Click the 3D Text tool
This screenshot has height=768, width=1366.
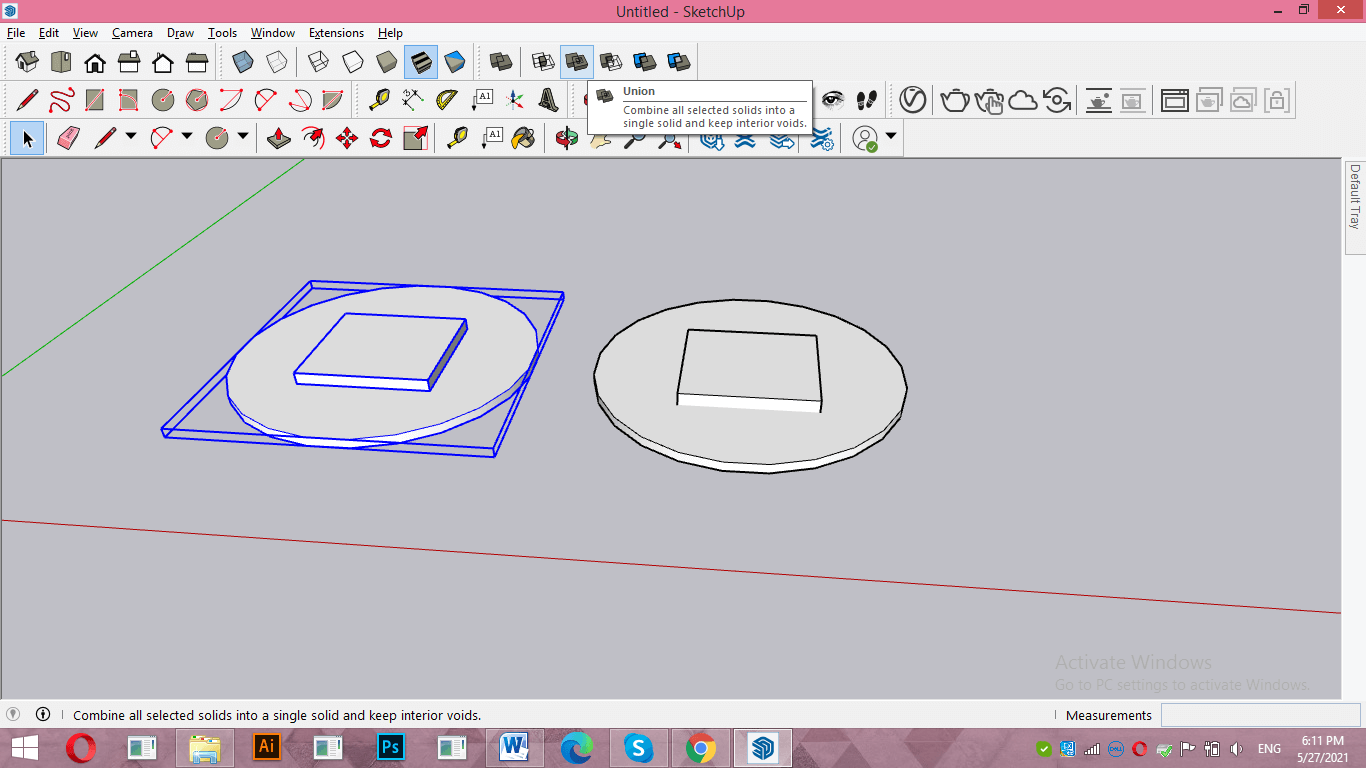click(549, 100)
